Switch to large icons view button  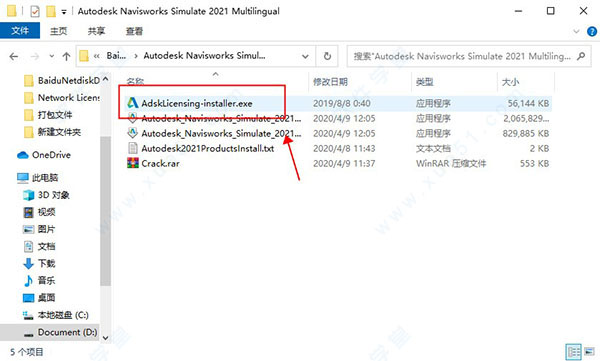(x=589, y=351)
